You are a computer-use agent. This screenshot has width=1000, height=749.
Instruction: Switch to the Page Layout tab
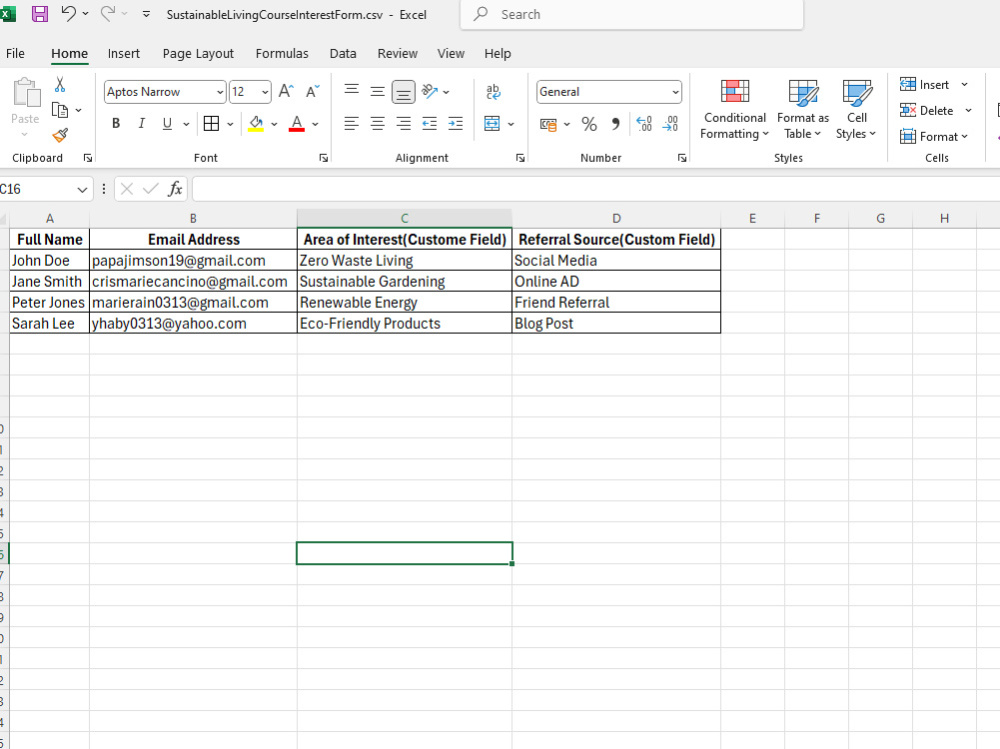pyautogui.click(x=198, y=54)
